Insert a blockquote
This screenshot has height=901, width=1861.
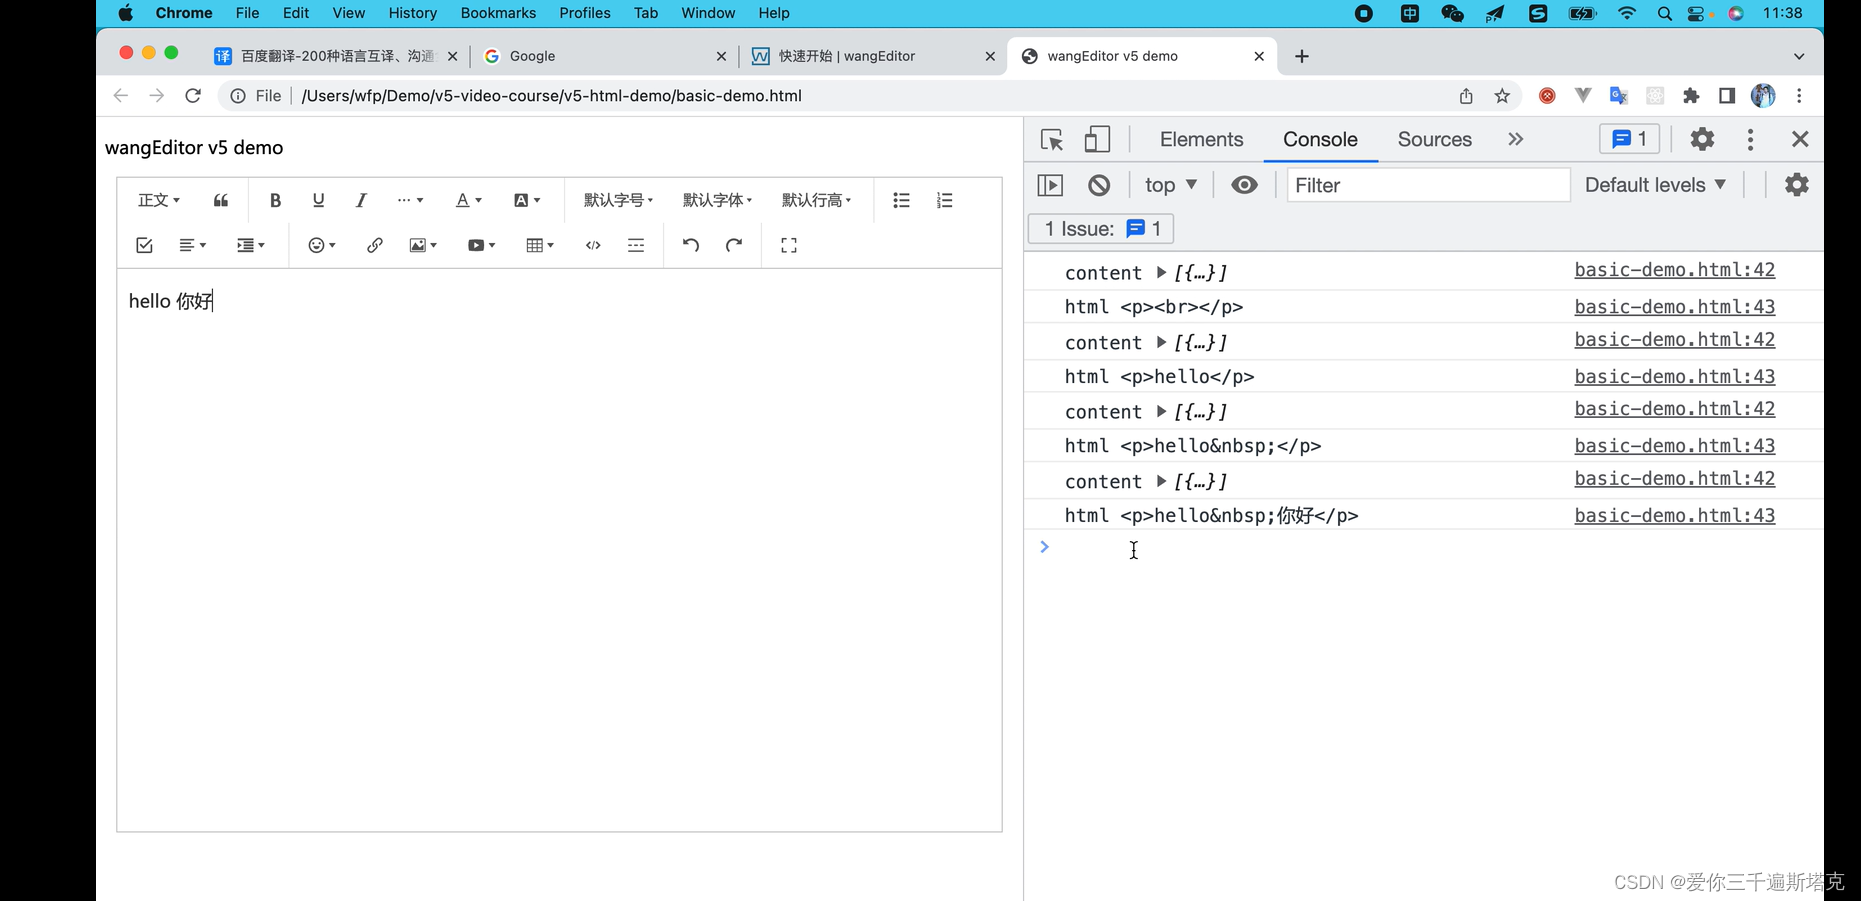point(220,200)
